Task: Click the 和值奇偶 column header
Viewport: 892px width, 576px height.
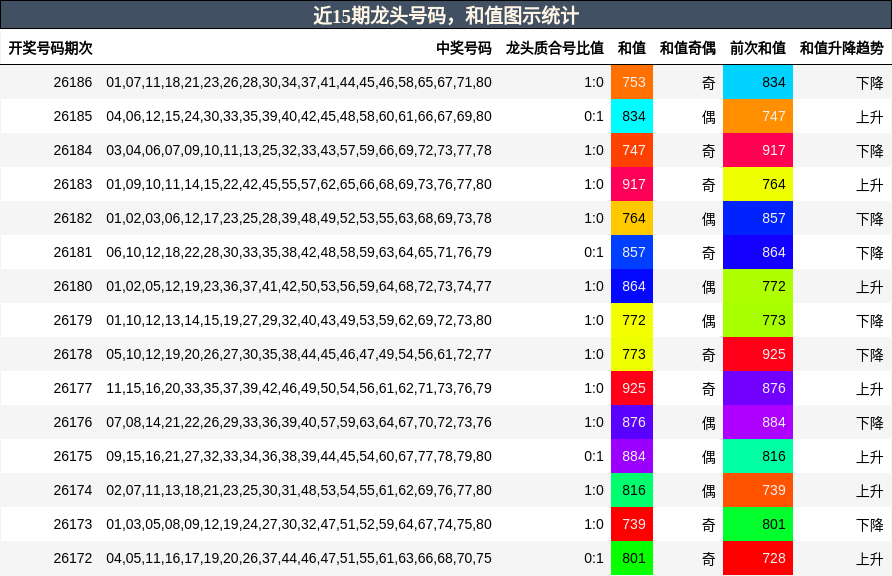Action: pos(687,48)
